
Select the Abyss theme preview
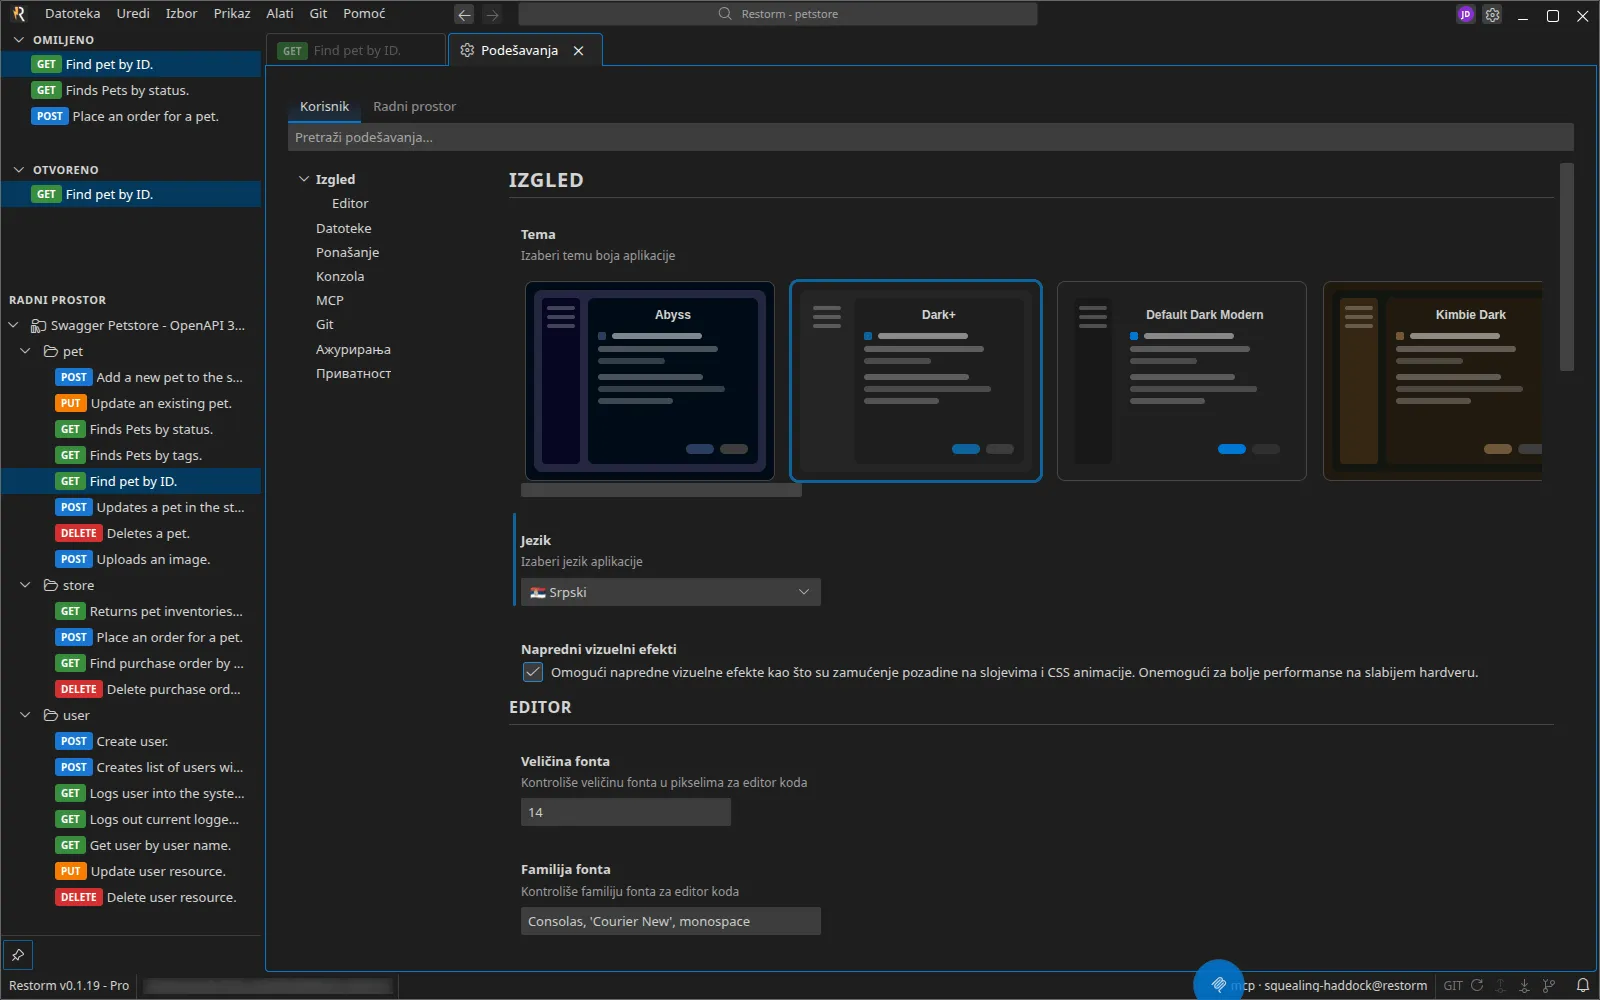click(x=650, y=381)
